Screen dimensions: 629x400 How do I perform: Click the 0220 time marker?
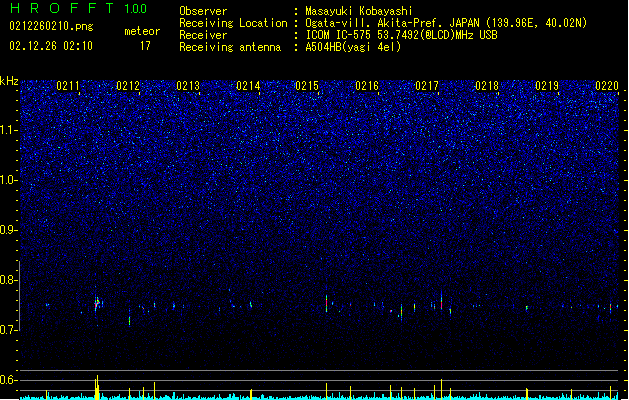607,86
